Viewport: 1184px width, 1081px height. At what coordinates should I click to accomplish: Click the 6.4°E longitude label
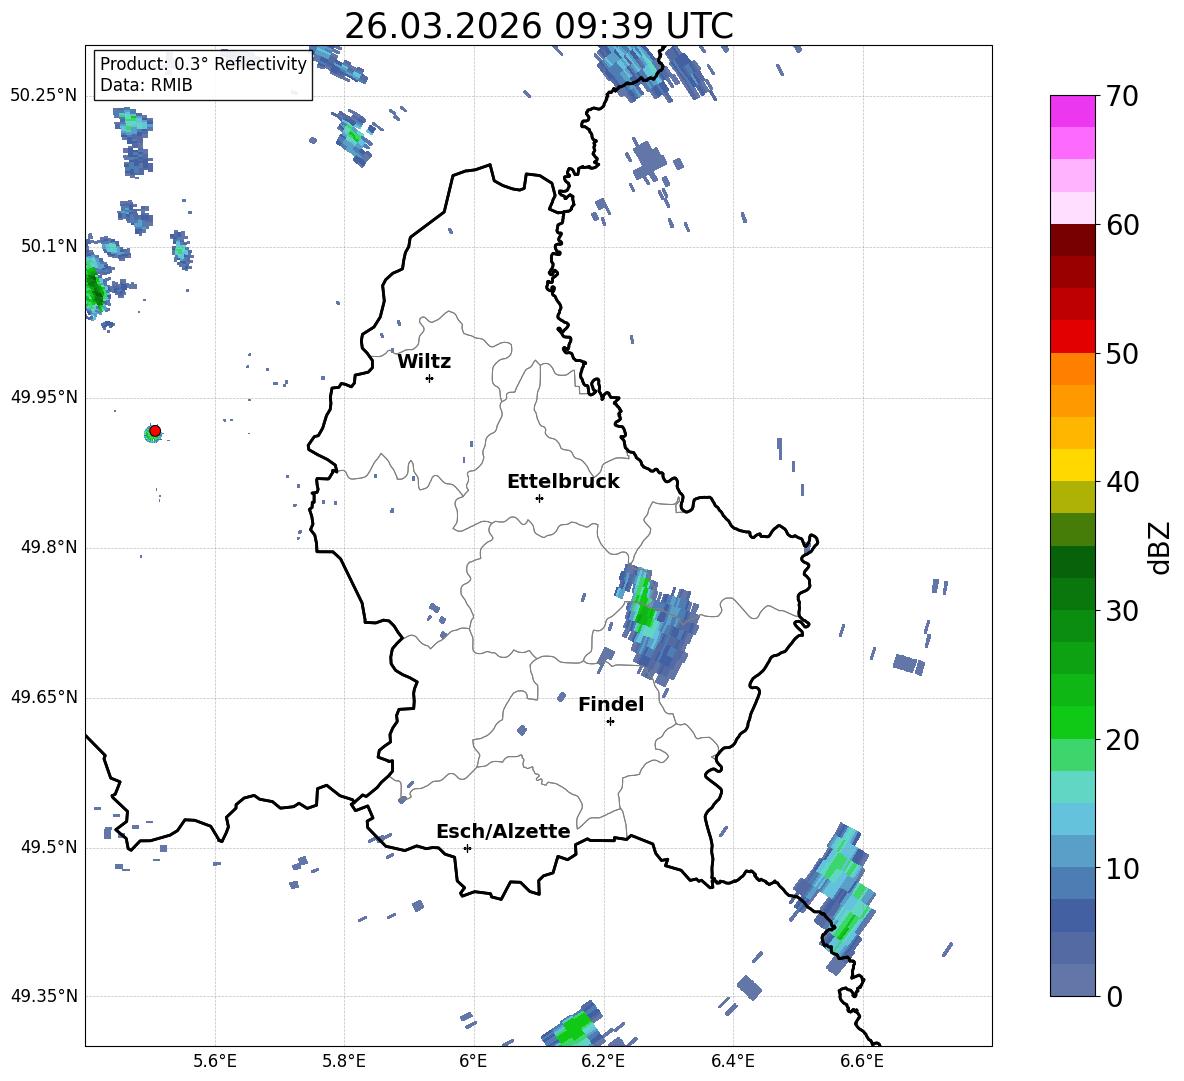(732, 1061)
